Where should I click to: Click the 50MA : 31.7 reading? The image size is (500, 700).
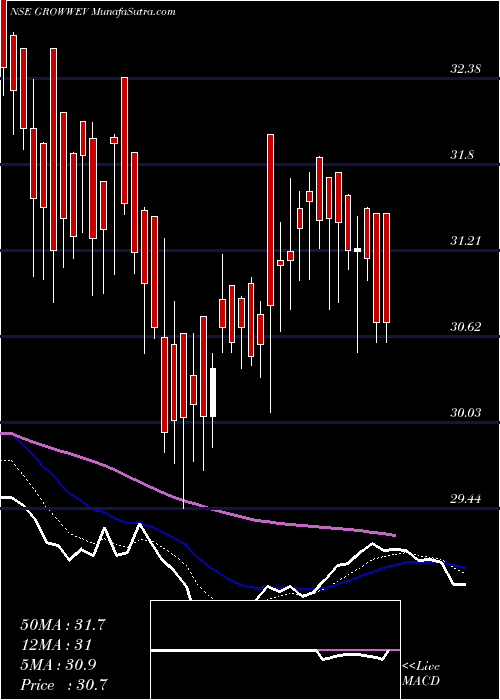63,625
